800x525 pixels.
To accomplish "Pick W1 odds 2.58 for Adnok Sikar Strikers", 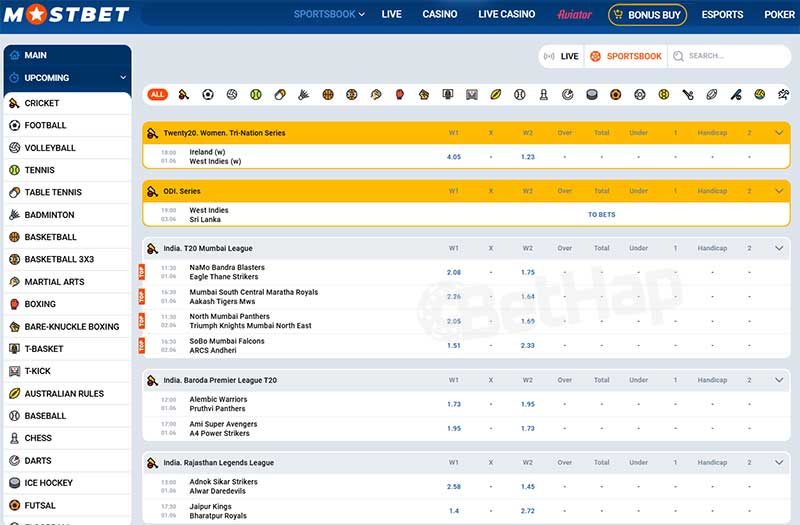I will [454, 487].
